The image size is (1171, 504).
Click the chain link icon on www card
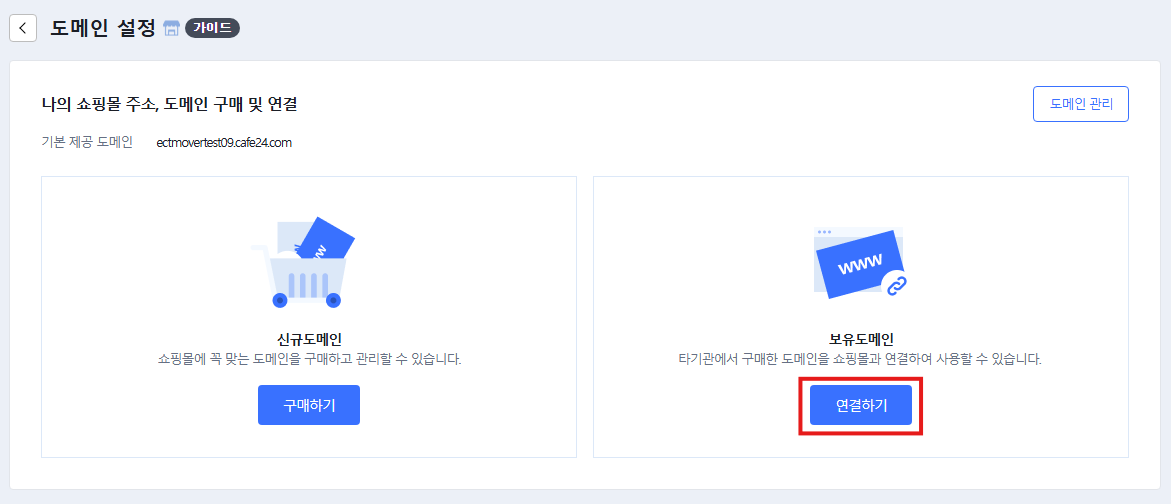click(x=894, y=284)
